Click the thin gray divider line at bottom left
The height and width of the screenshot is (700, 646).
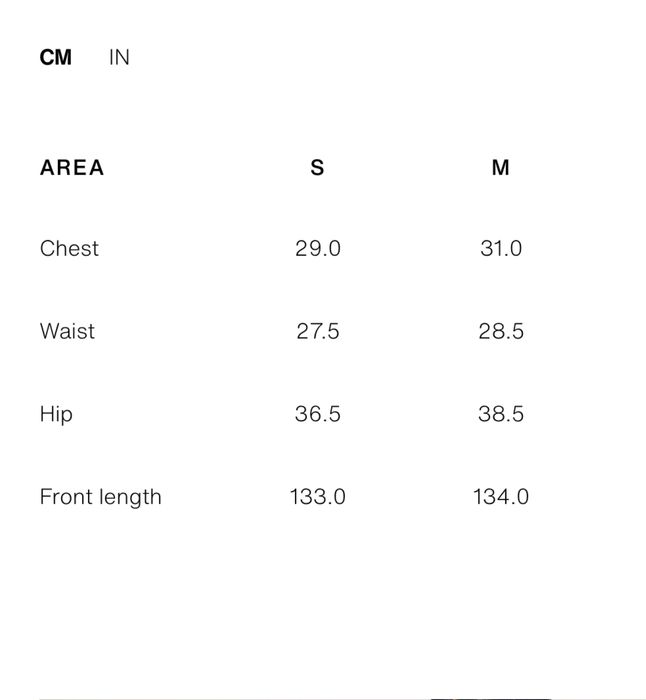point(200,698)
